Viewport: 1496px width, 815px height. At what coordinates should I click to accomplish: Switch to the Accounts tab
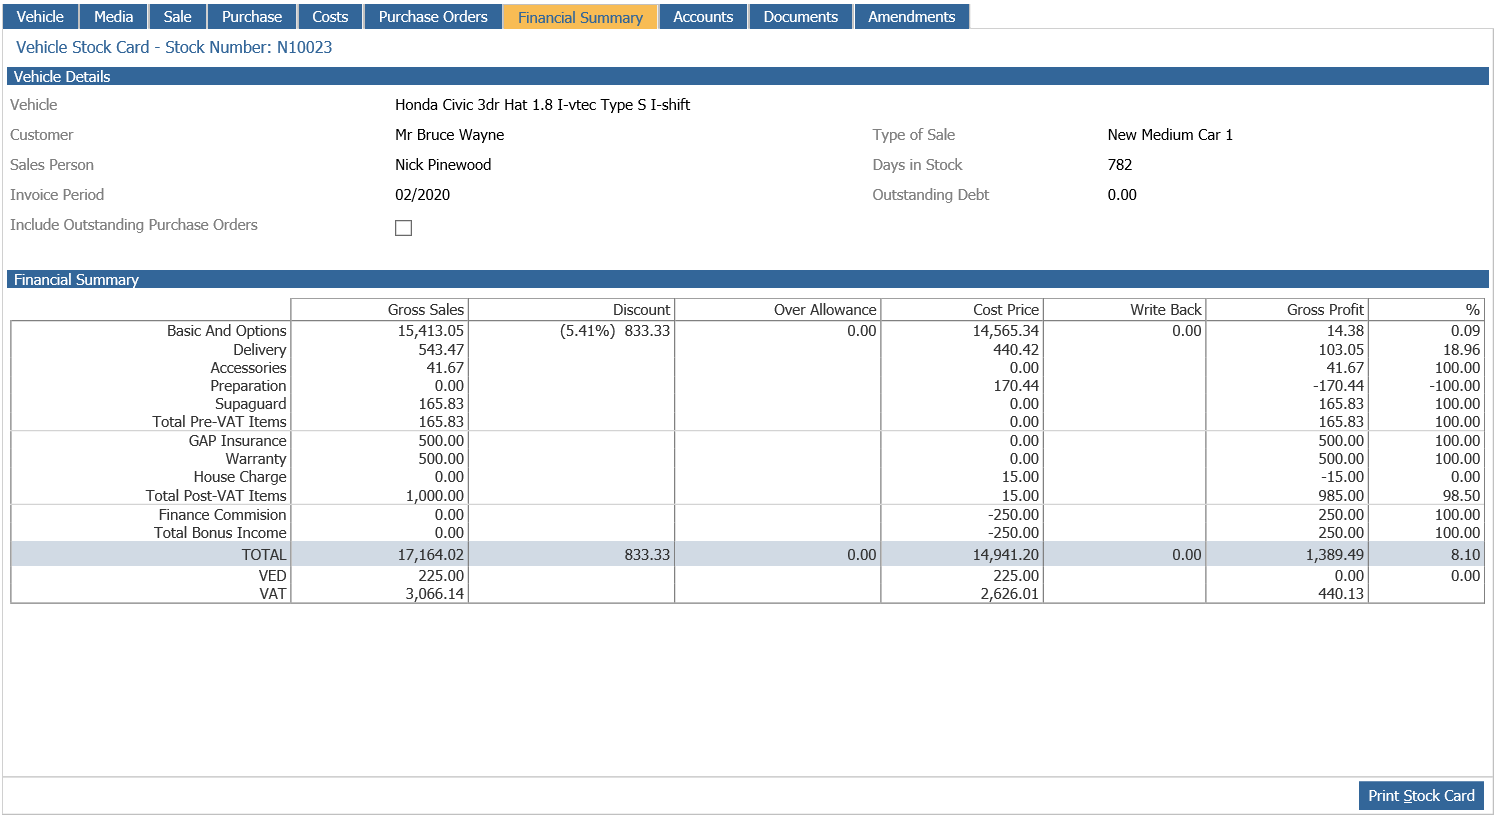tap(703, 17)
